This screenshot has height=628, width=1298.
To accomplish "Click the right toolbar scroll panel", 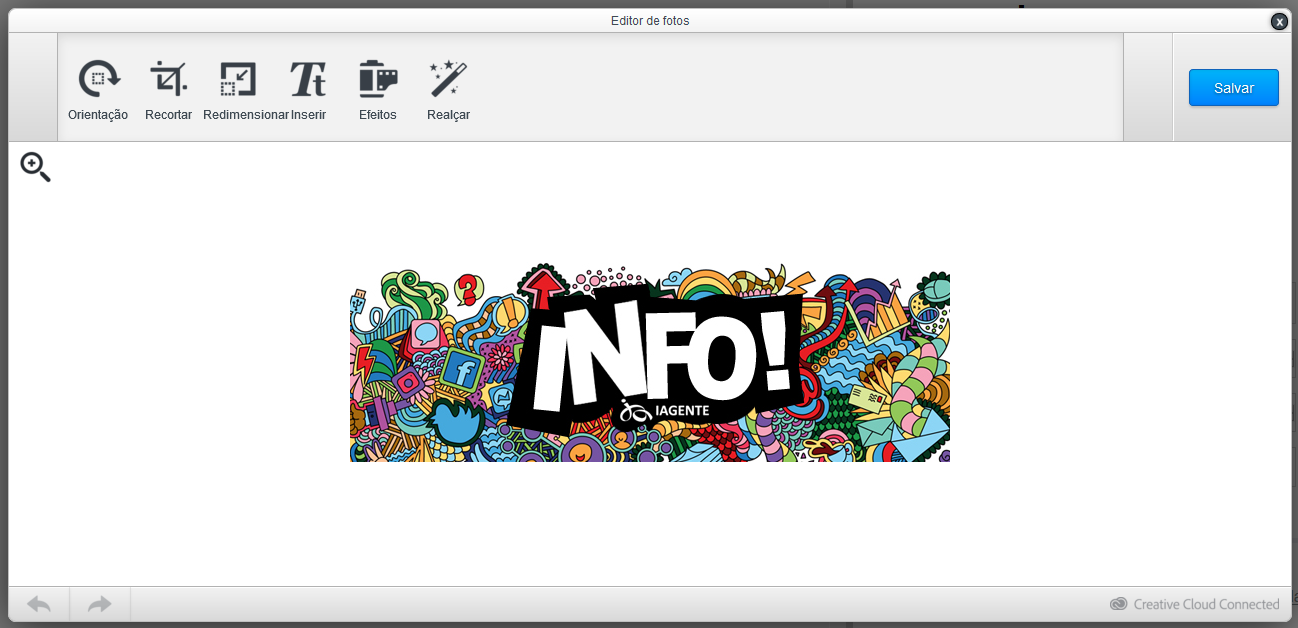I will click(x=1147, y=87).
